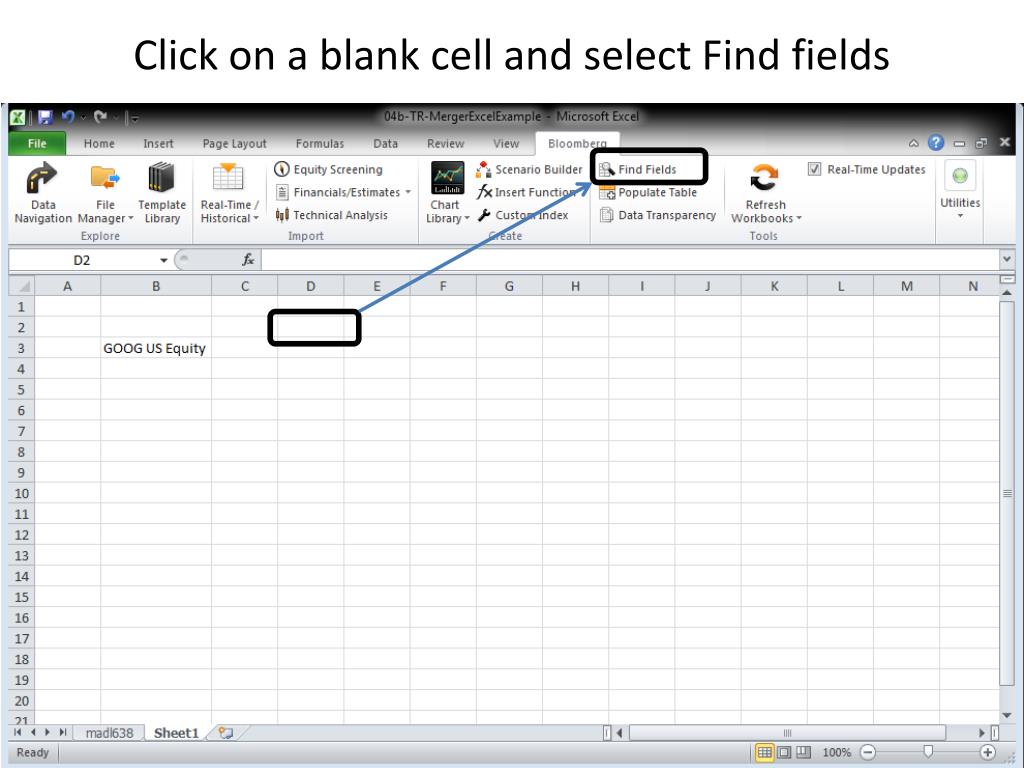Select cell containing GOOG US Equity
The image size is (1024, 768).
coord(155,348)
